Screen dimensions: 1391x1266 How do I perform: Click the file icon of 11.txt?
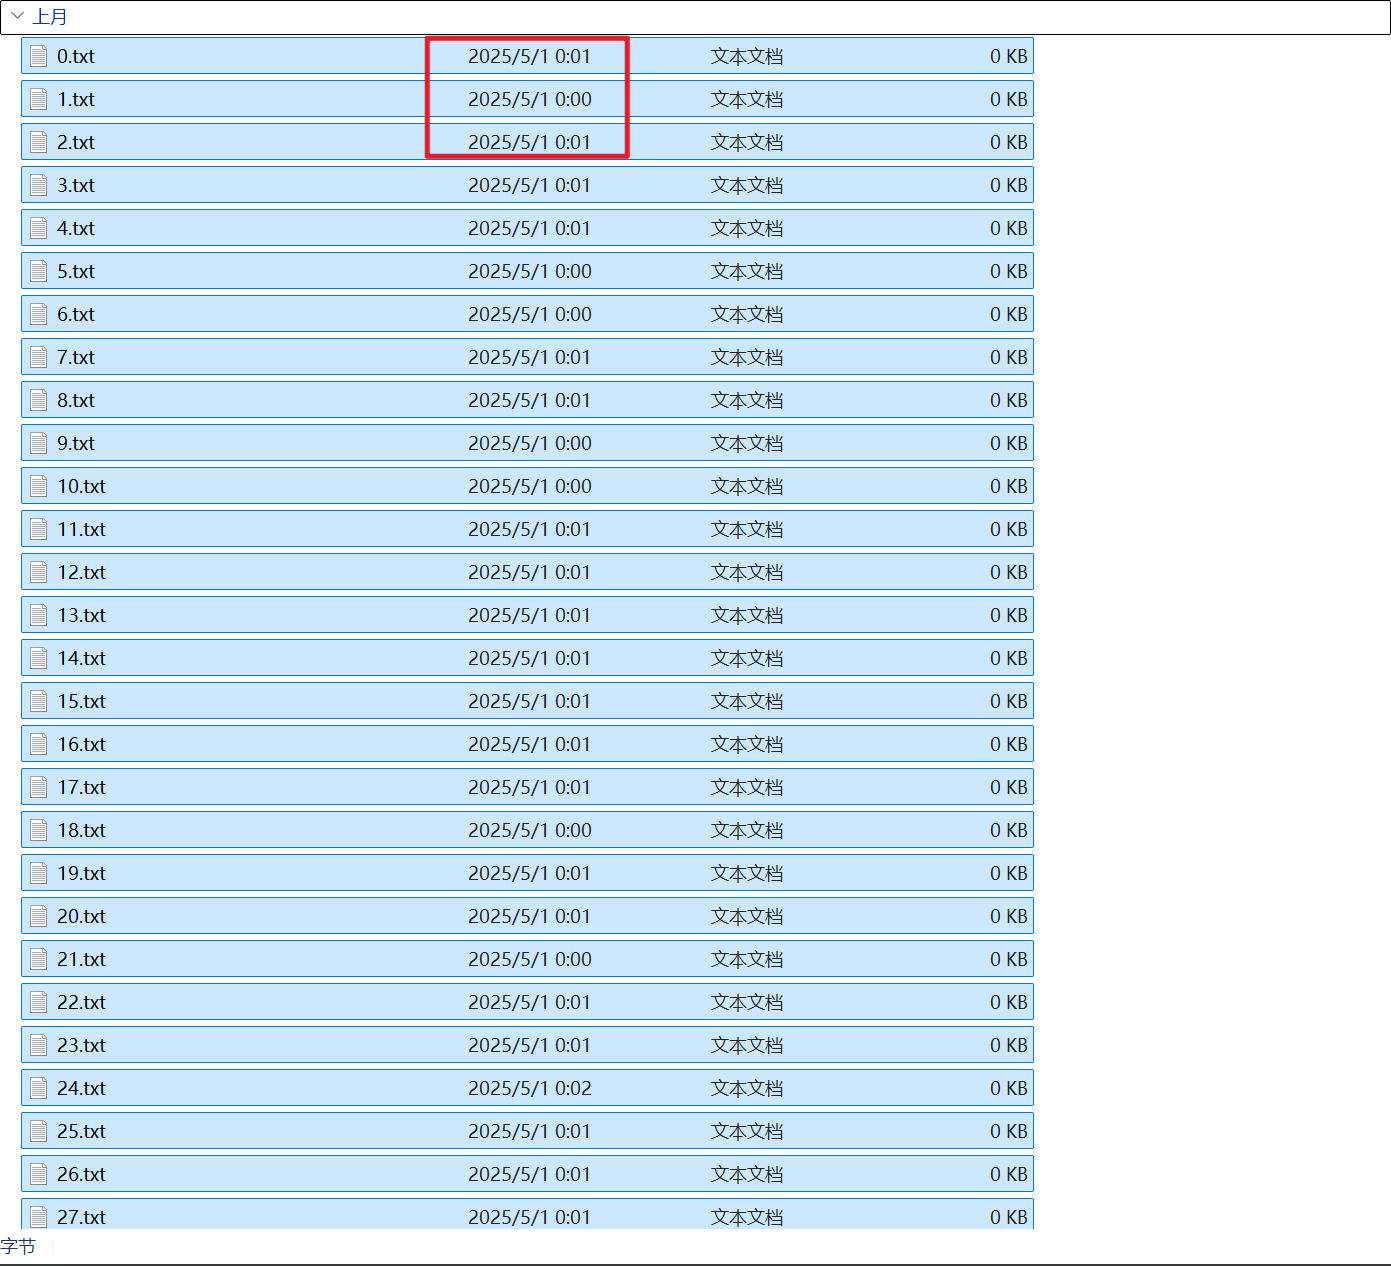[x=39, y=529]
